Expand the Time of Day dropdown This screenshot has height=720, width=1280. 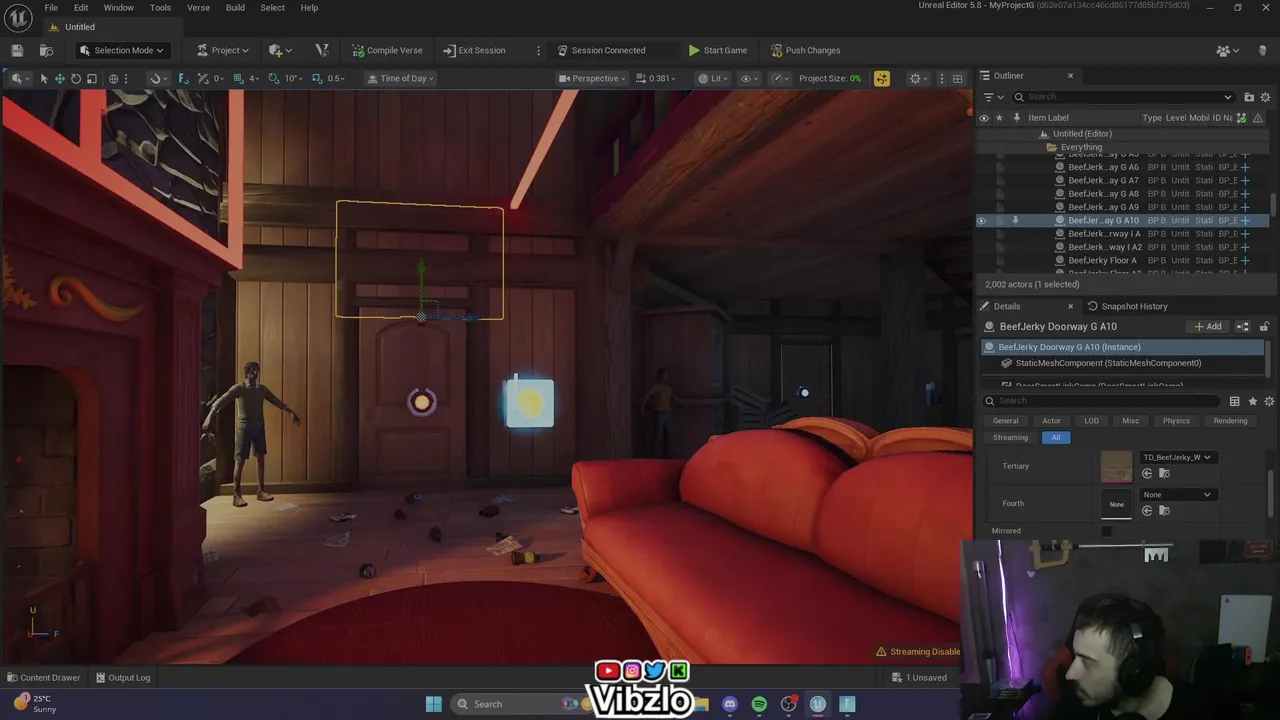(401, 78)
